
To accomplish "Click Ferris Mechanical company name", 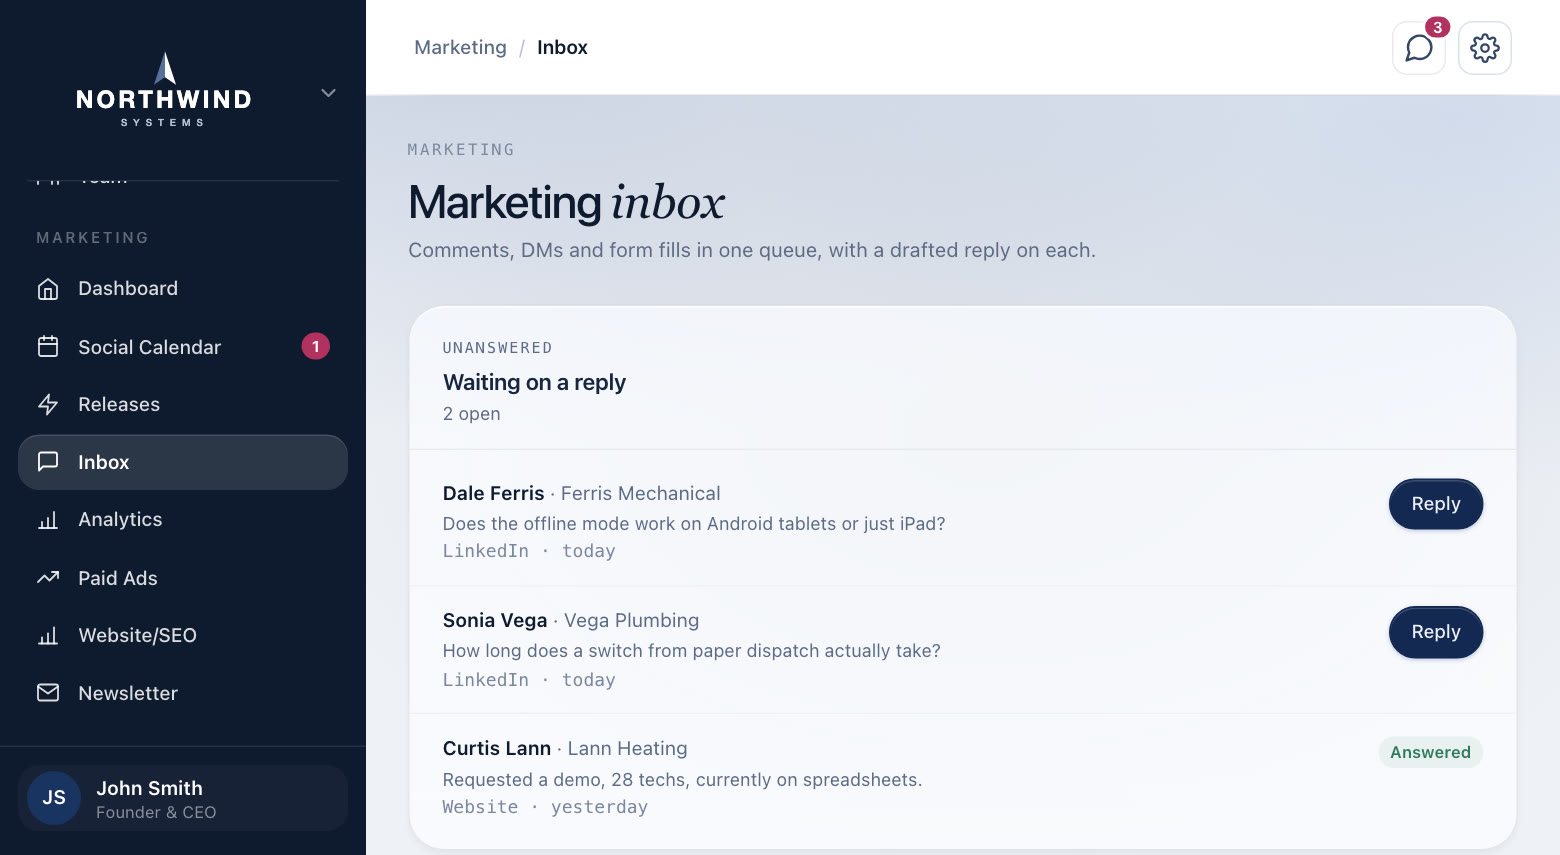I will [x=641, y=493].
